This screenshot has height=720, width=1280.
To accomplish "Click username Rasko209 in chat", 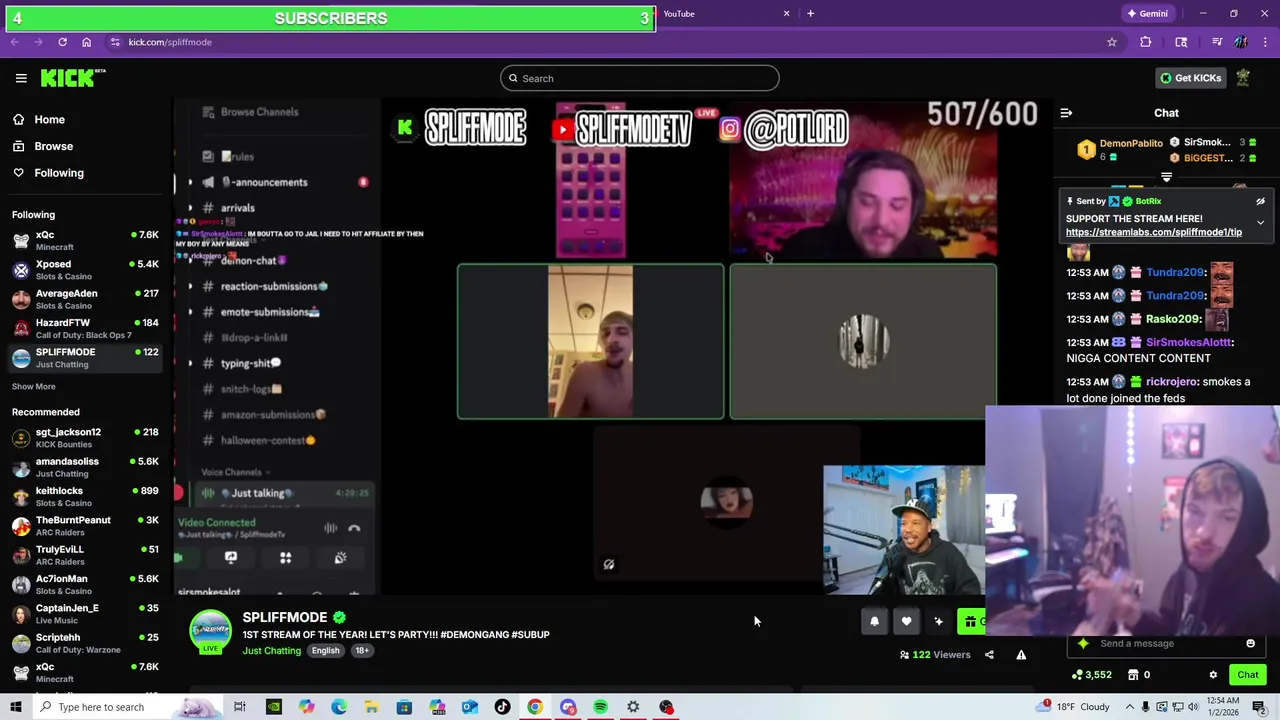I will pyautogui.click(x=1173, y=319).
